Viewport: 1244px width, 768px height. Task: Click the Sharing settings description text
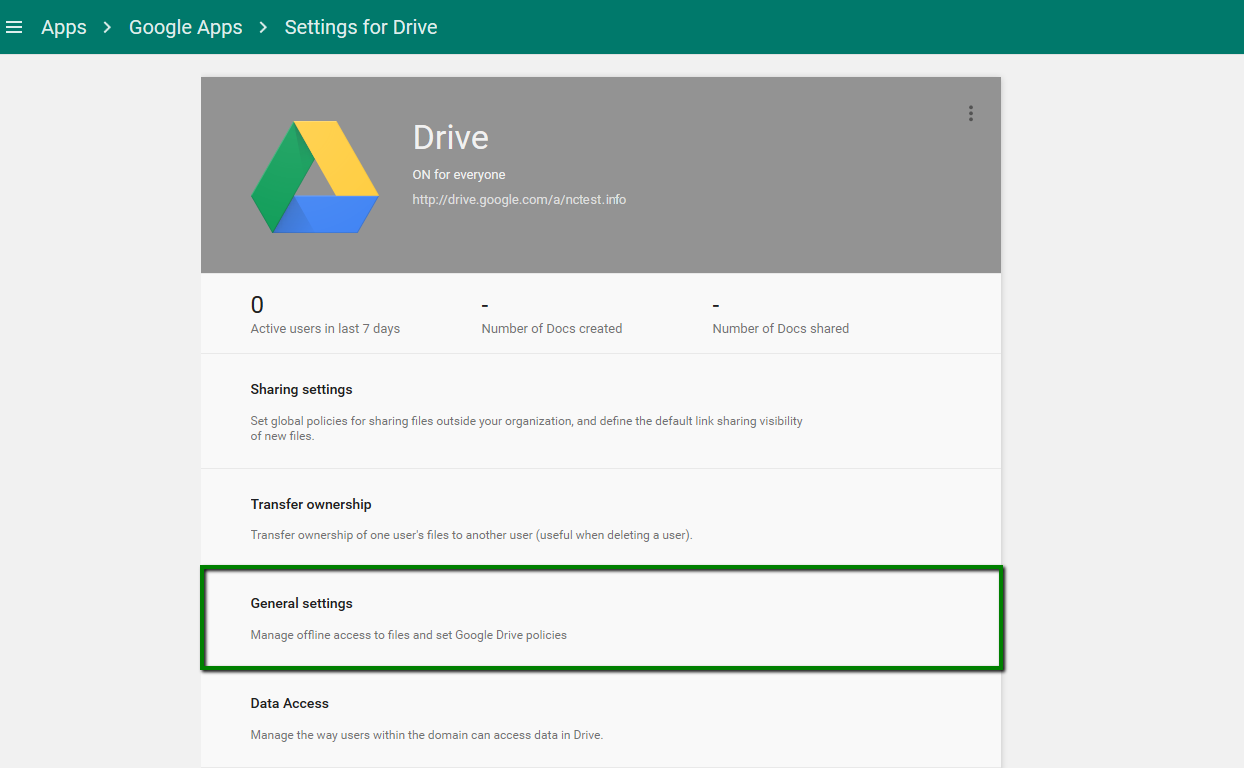[527, 428]
